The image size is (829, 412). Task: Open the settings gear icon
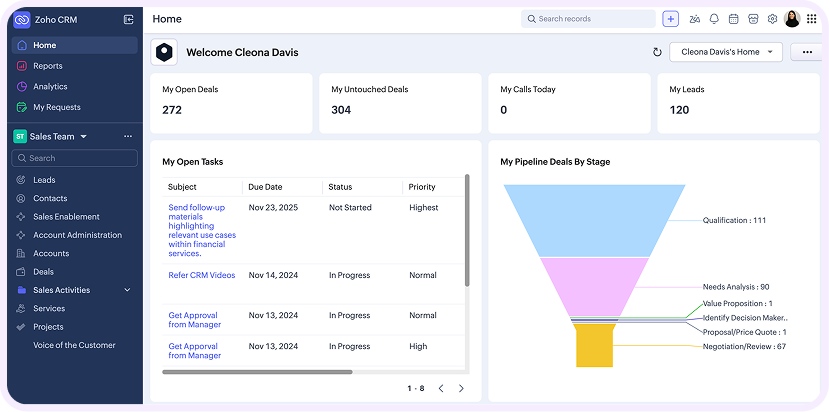[x=772, y=19]
